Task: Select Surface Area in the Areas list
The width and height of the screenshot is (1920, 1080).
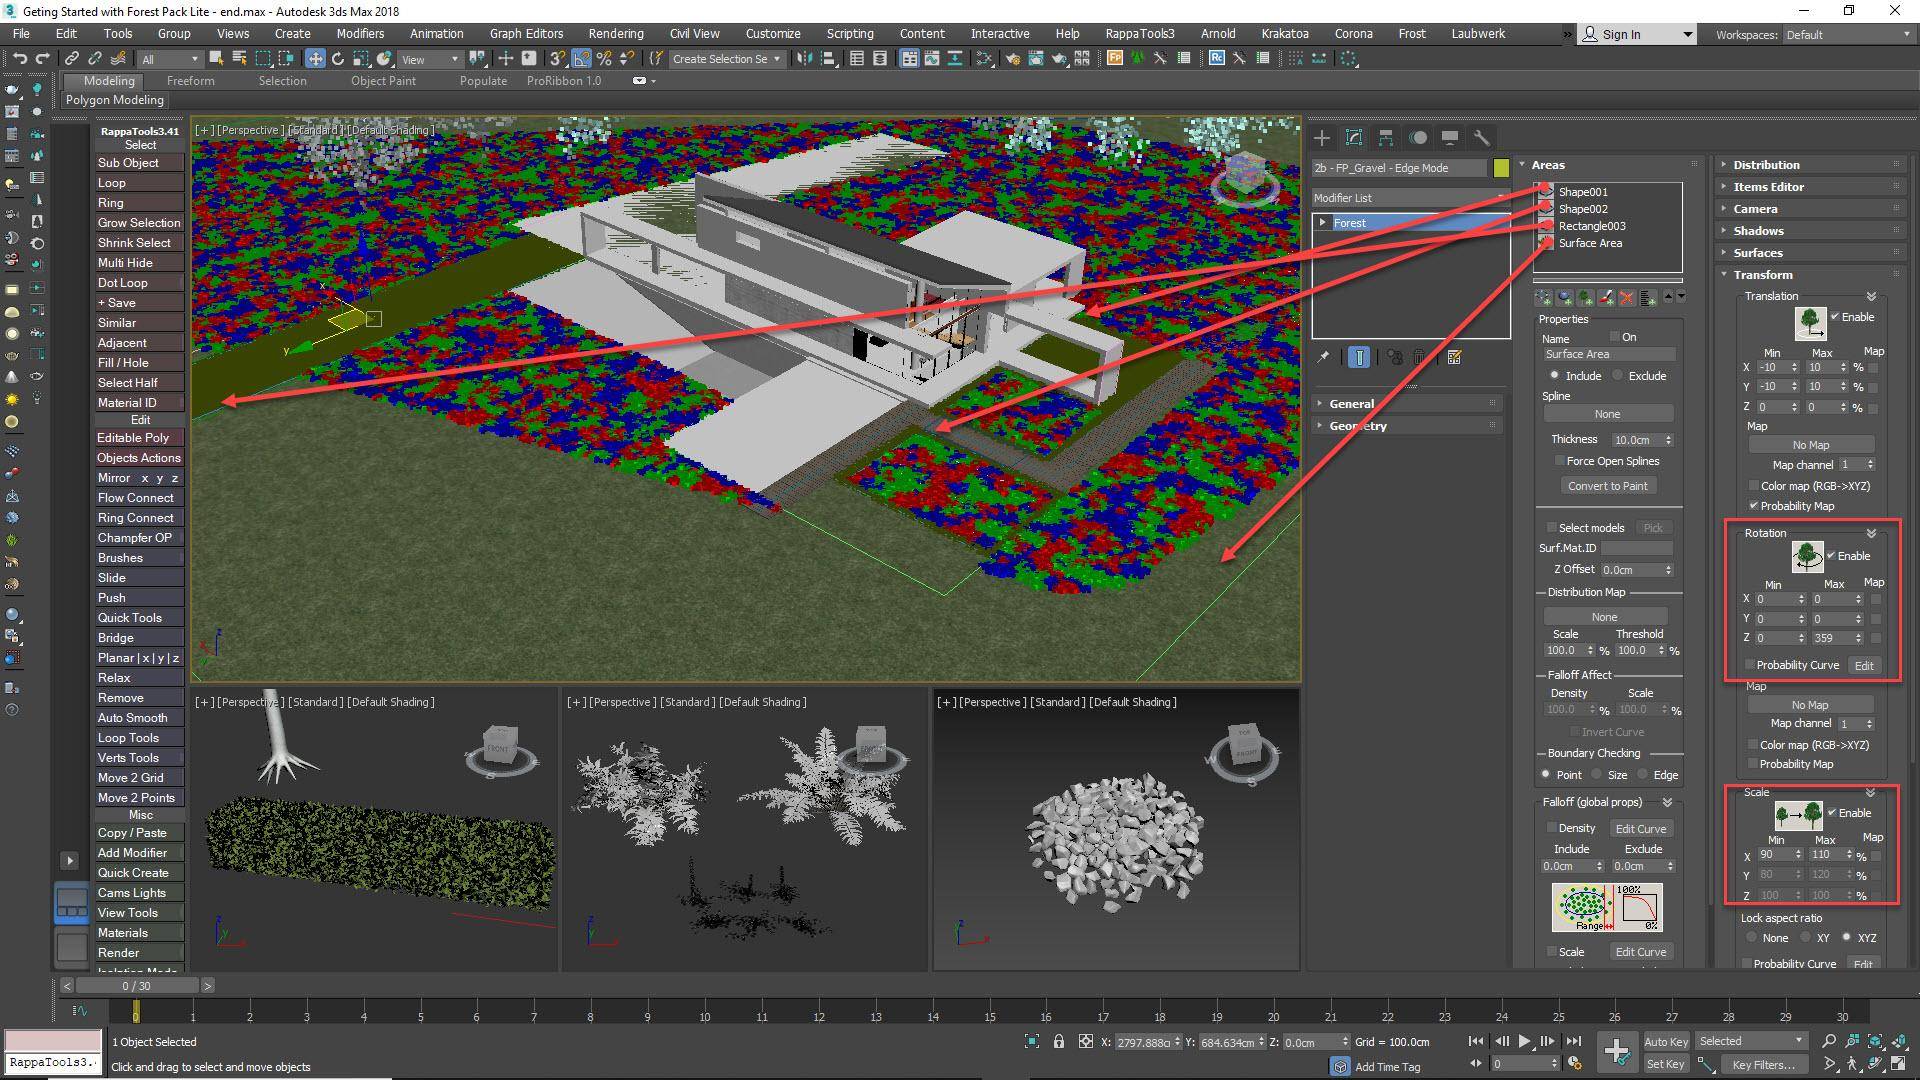Action: tap(1590, 243)
